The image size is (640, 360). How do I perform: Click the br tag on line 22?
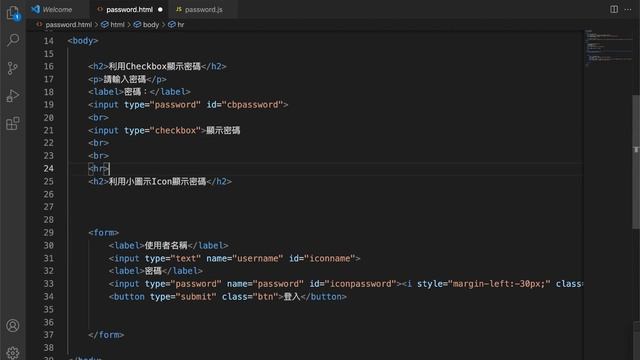pyautogui.click(x=98, y=143)
